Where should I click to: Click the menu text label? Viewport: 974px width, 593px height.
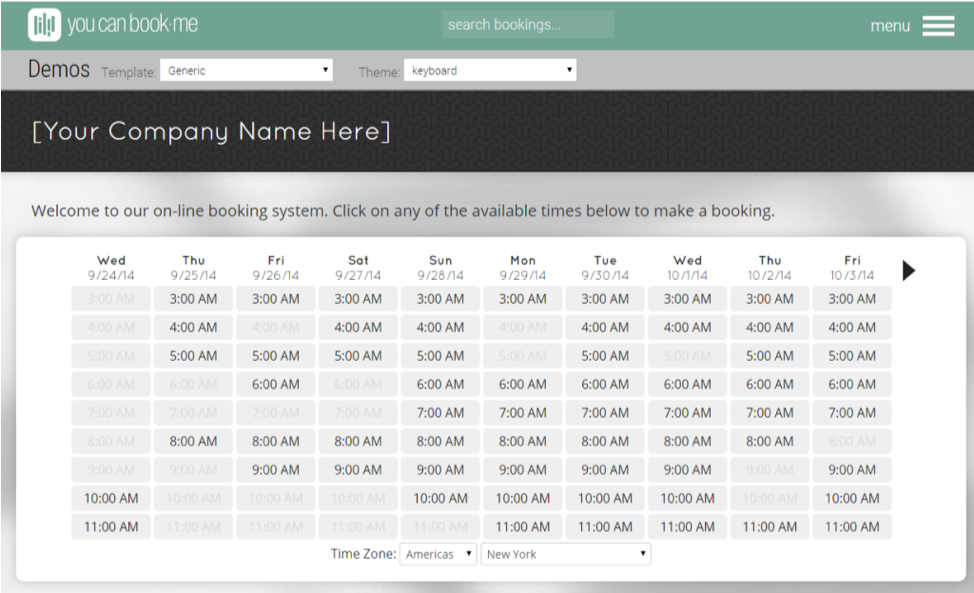tap(890, 26)
